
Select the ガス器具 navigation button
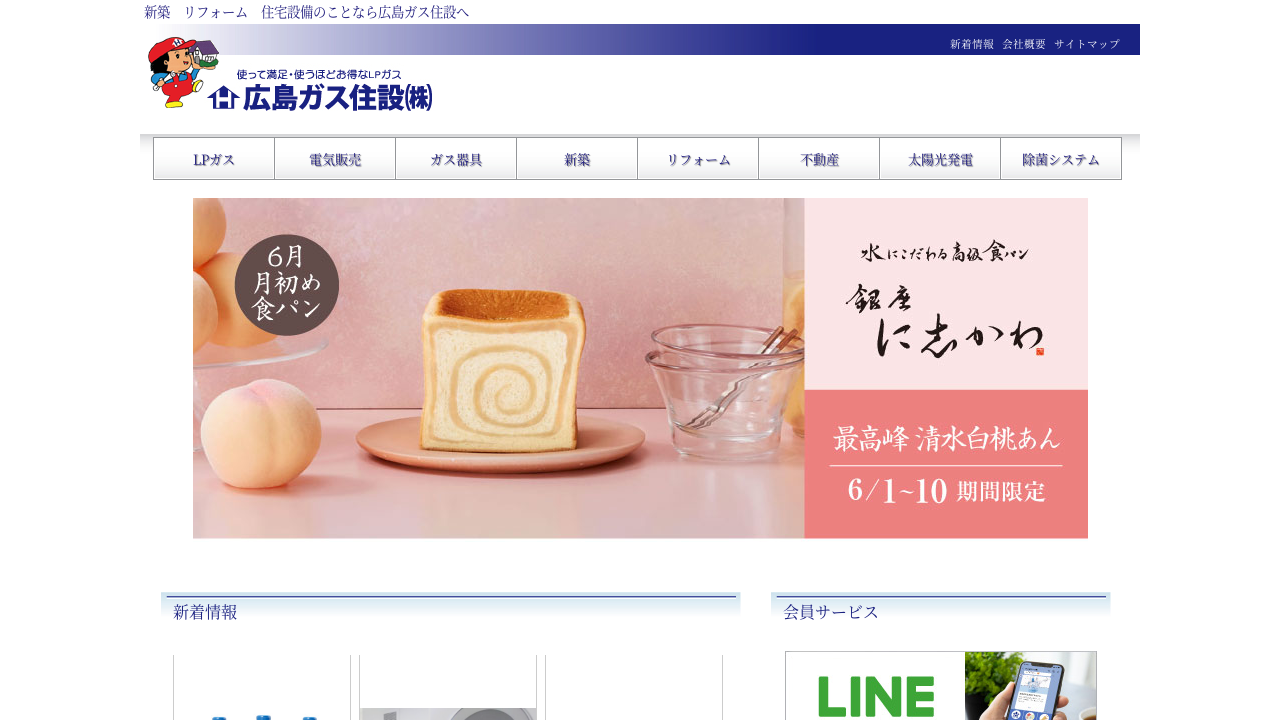pyautogui.click(x=456, y=159)
